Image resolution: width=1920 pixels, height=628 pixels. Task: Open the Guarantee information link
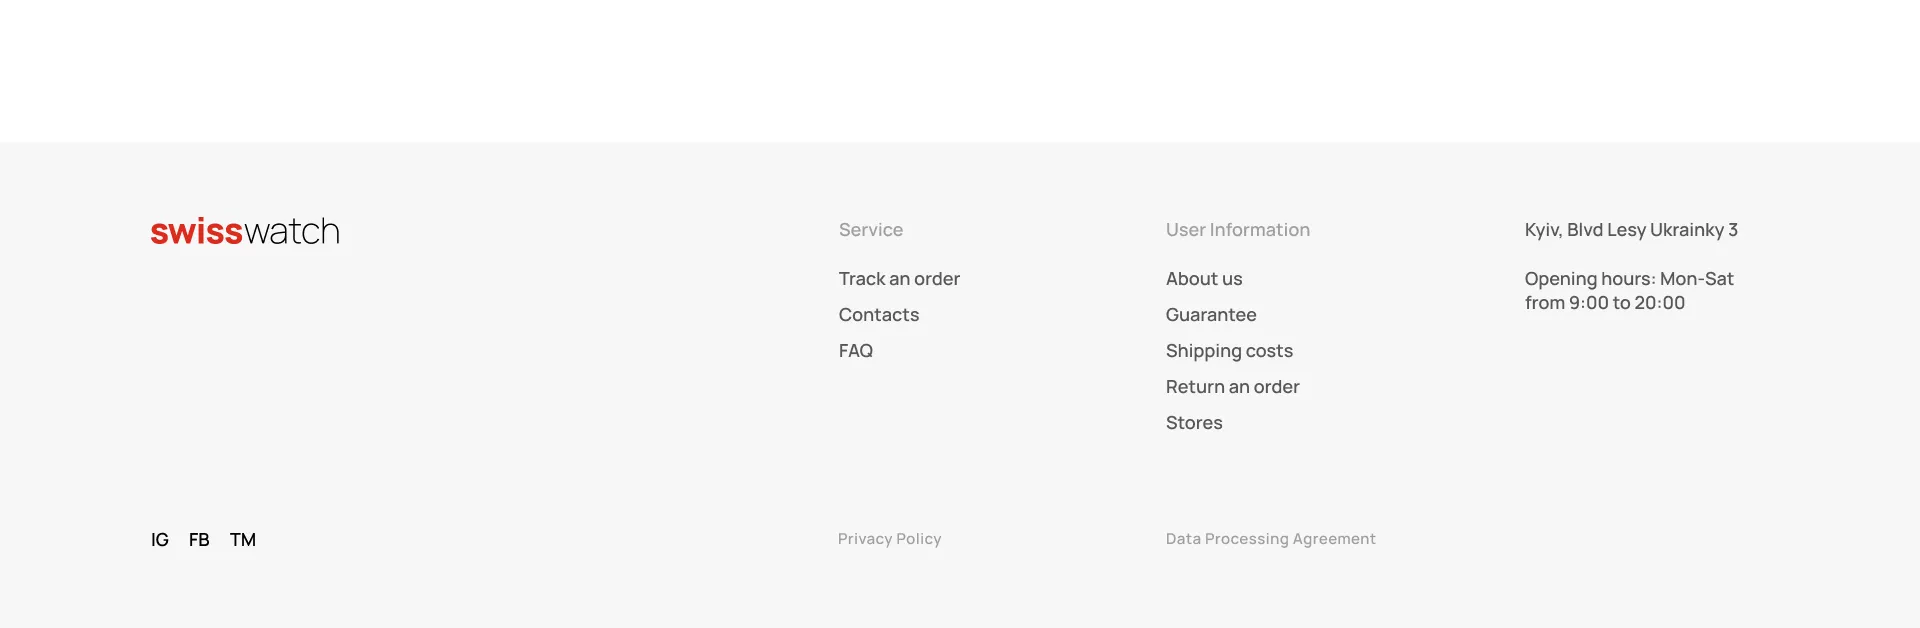1211,315
